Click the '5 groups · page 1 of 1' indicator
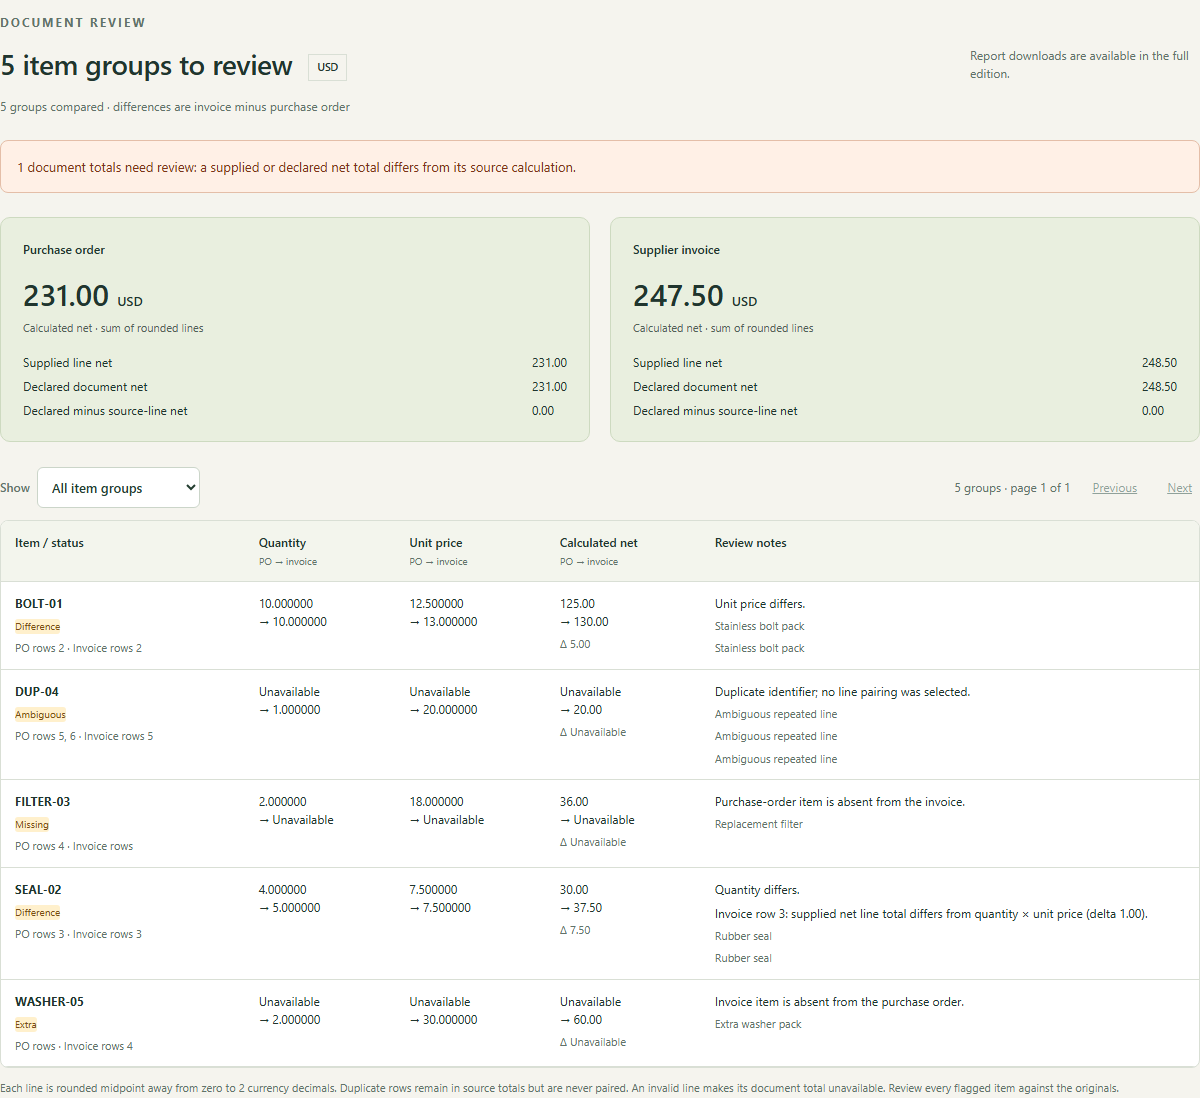Viewport: 1200px width, 1098px height. [1012, 488]
